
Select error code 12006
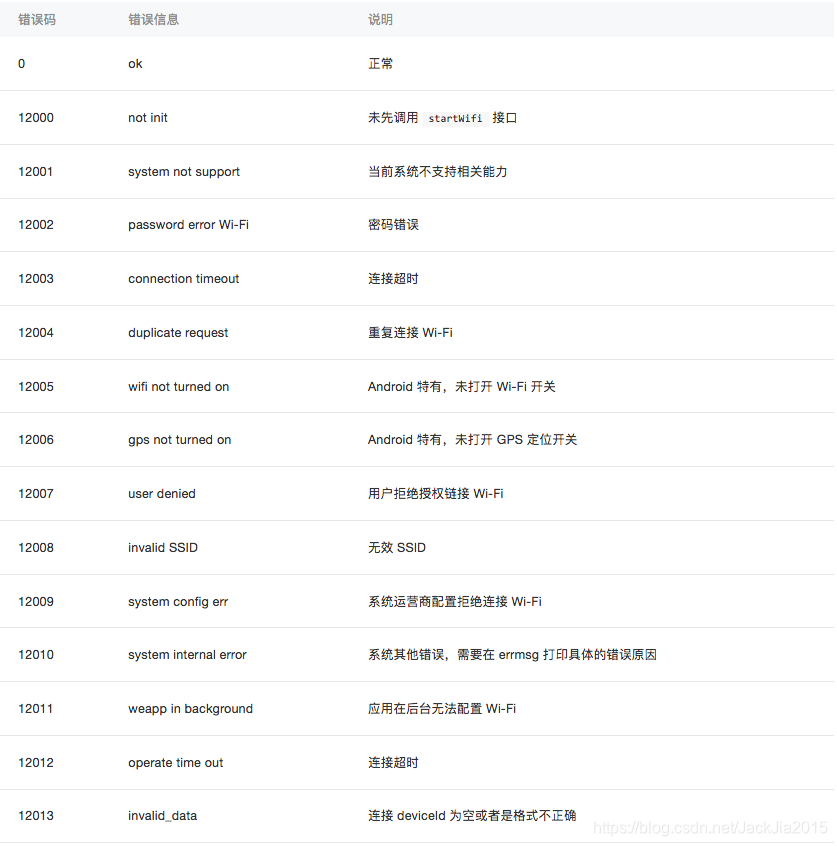[36, 440]
